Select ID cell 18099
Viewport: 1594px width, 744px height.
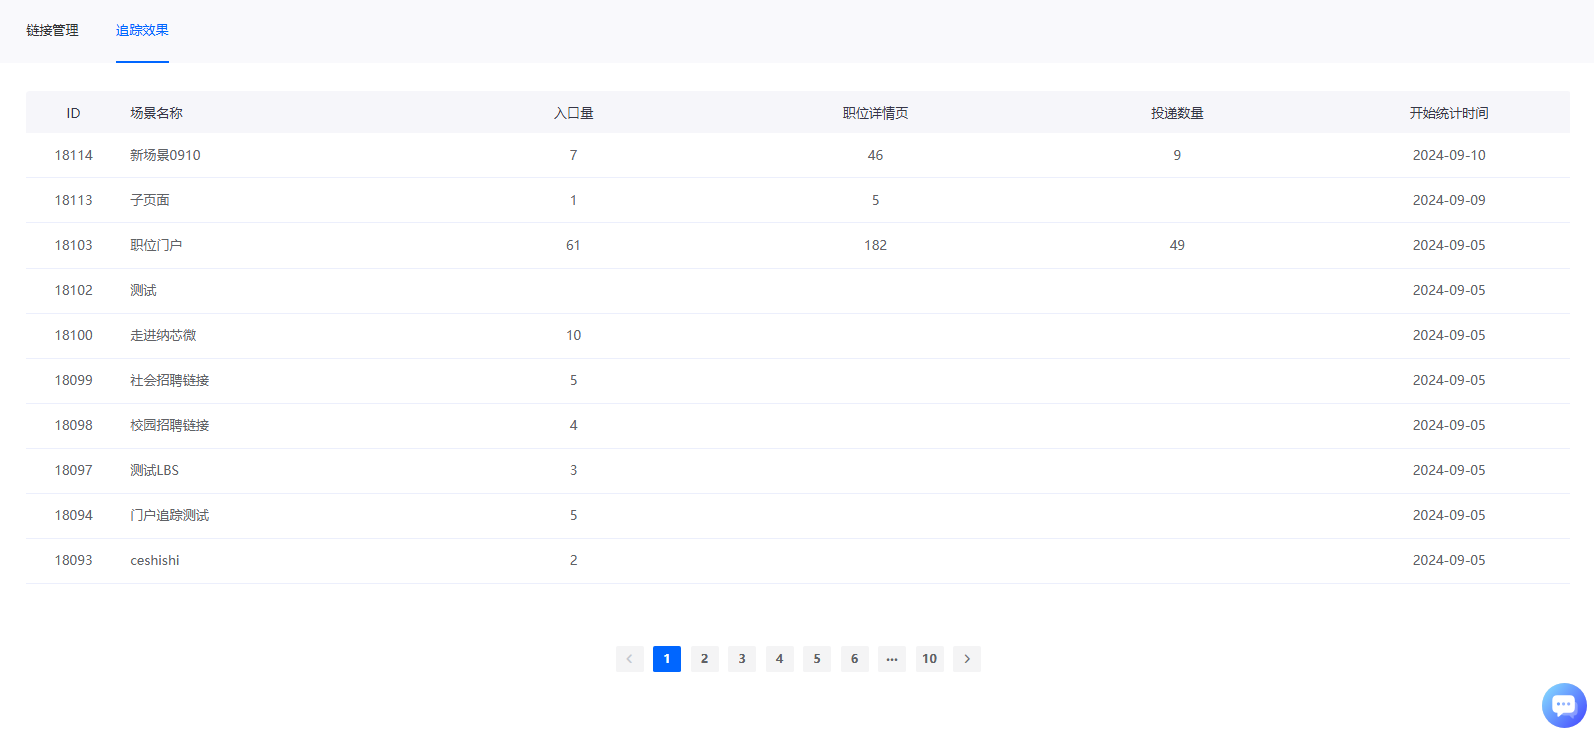73,380
